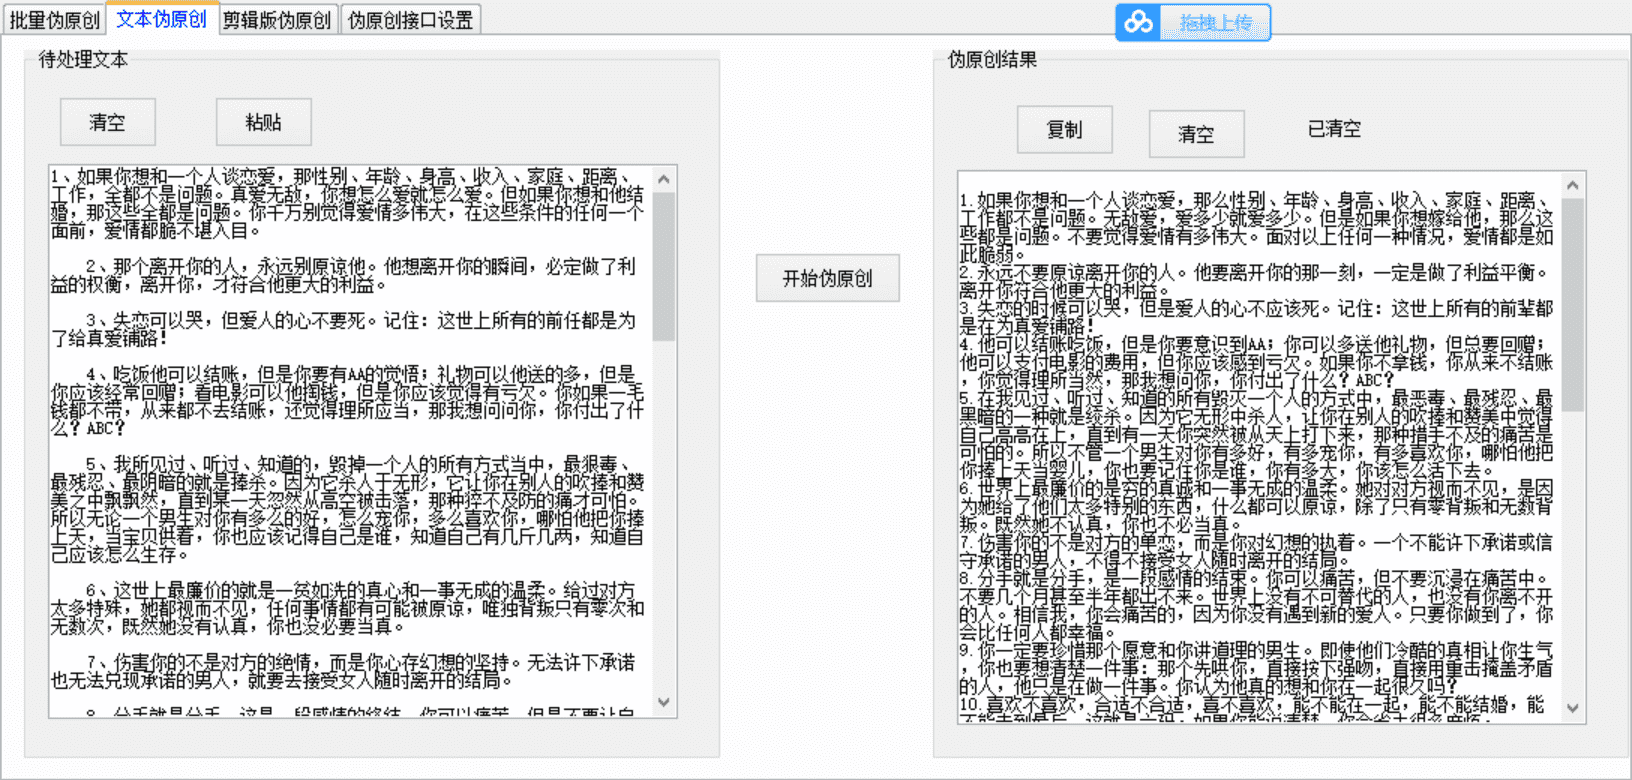Clear the 伪原创结果 panel with 清空
The height and width of the screenshot is (780, 1632).
tap(1196, 134)
